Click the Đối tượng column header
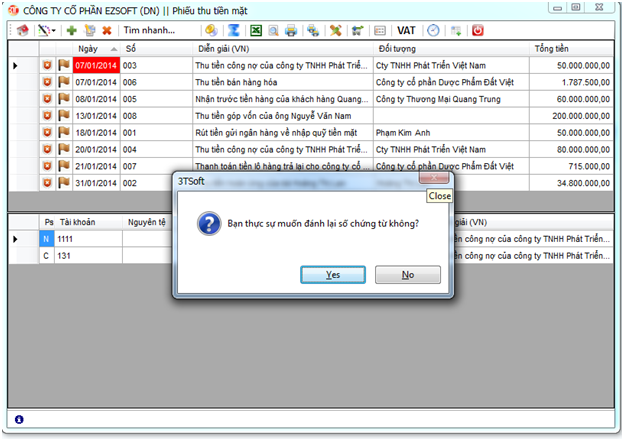This screenshot has width=622, height=441. pos(398,48)
